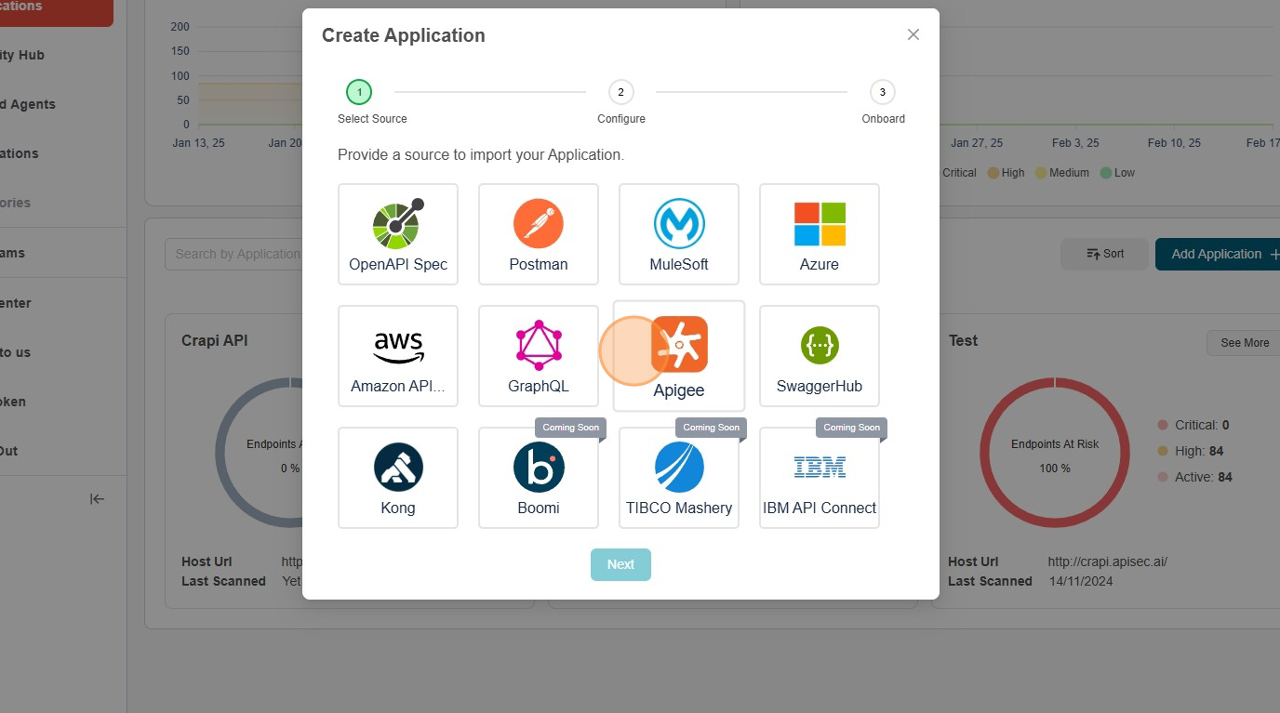Pick the SwaggerHub import option
The width and height of the screenshot is (1280, 713).
pos(818,356)
